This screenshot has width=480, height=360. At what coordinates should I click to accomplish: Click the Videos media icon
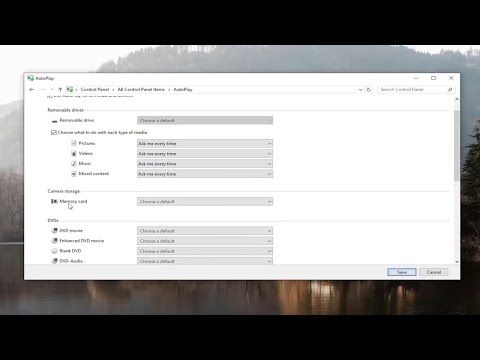tap(74, 153)
